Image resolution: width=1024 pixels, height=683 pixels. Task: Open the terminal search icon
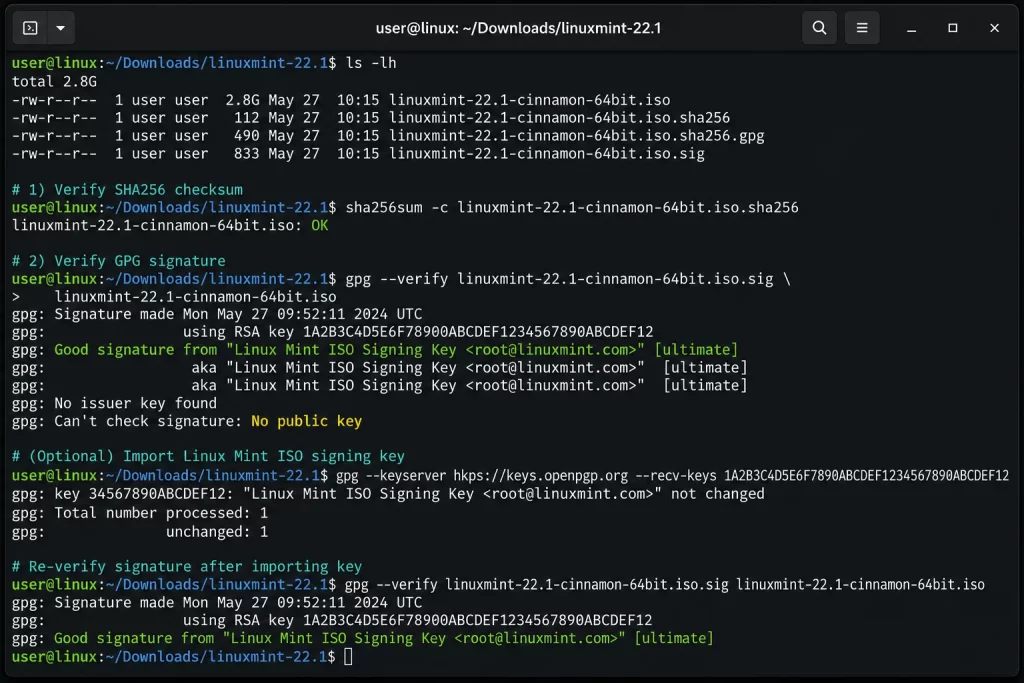[819, 28]
